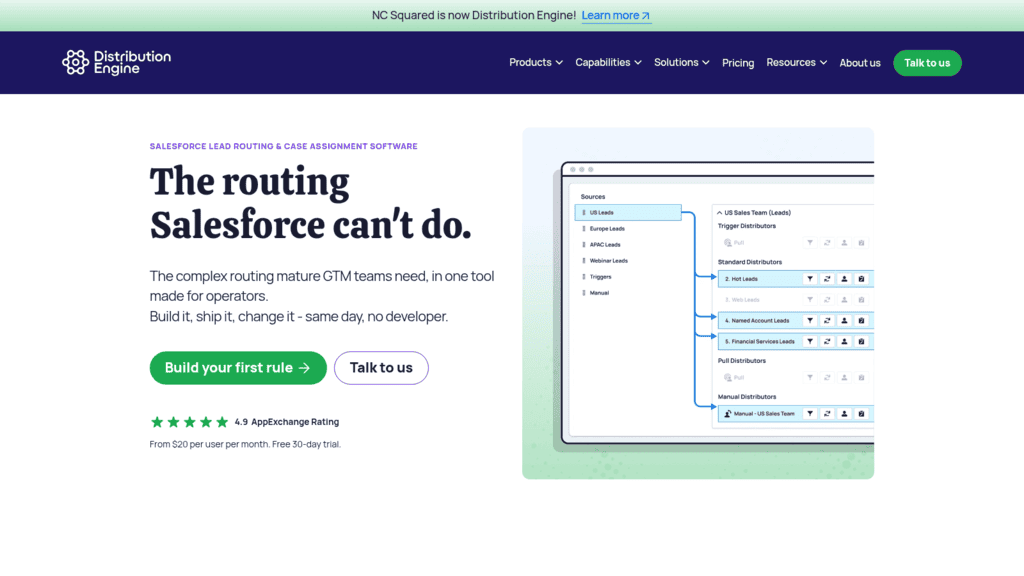Click clipboard icon in Hot Leads row

861,279
